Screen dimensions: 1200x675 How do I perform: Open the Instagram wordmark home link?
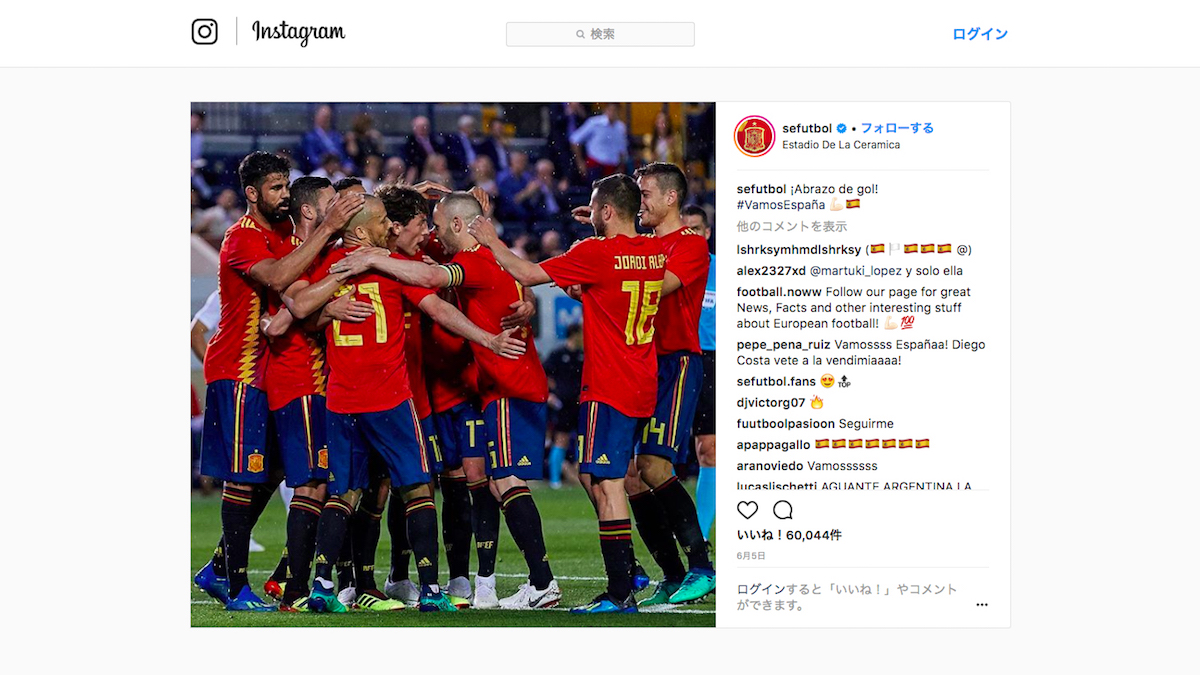[x=298, y=33]
